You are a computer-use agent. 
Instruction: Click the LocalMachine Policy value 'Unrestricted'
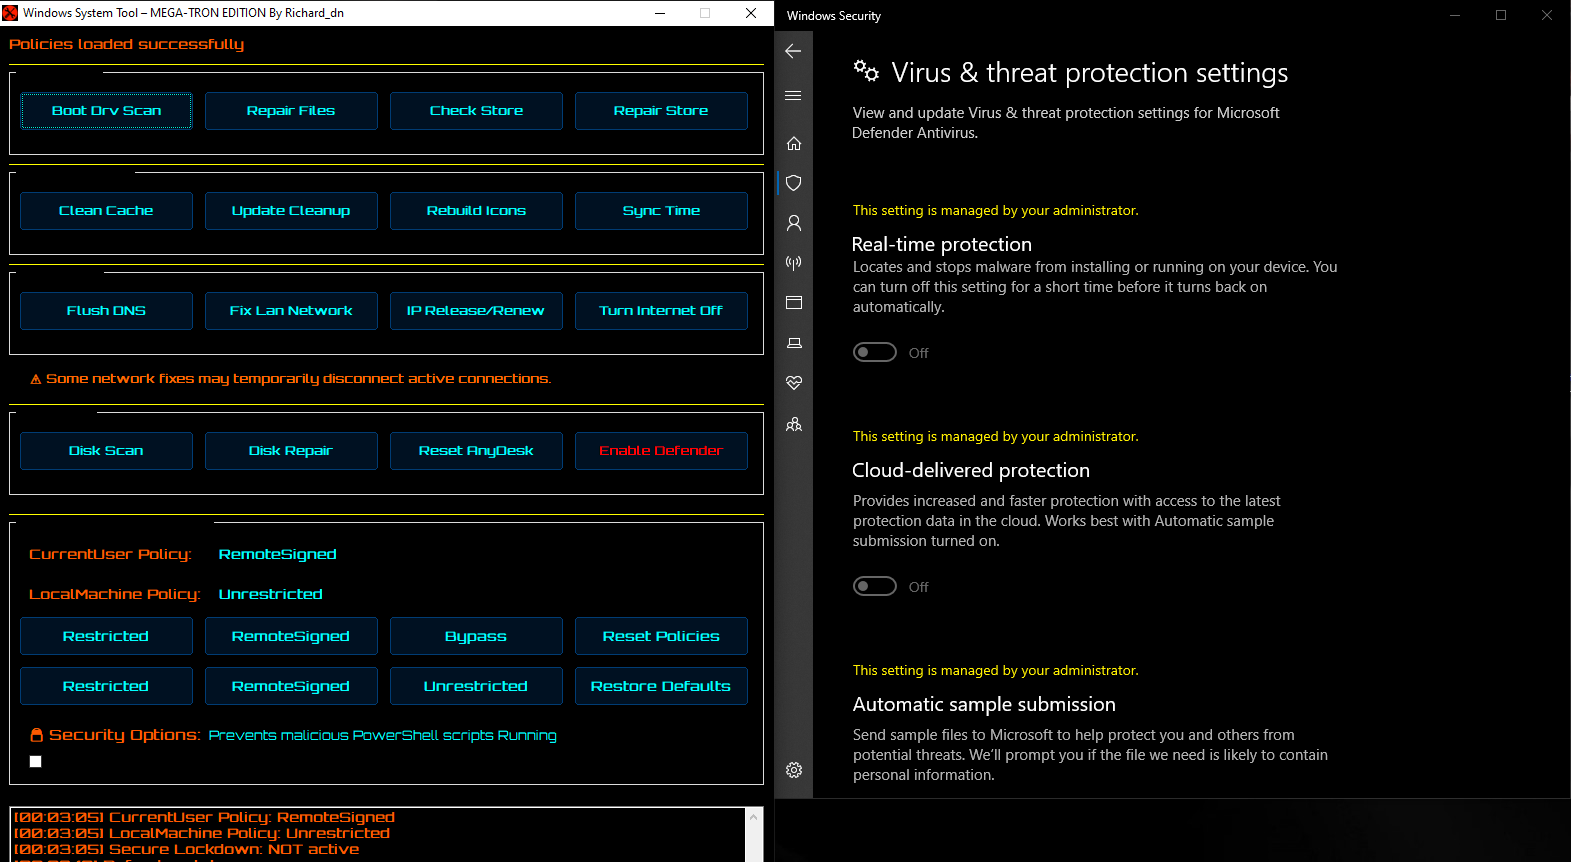tap(271, 594)
